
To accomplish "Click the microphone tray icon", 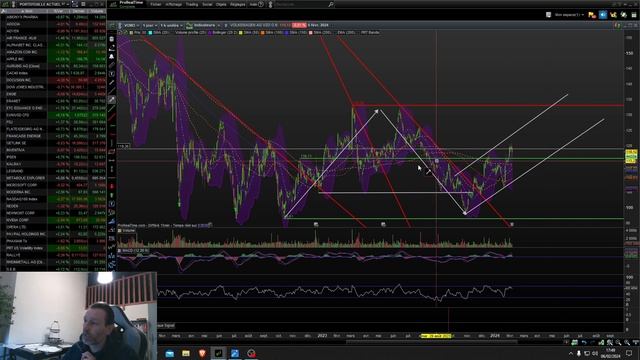I will [x=578, y=353].
